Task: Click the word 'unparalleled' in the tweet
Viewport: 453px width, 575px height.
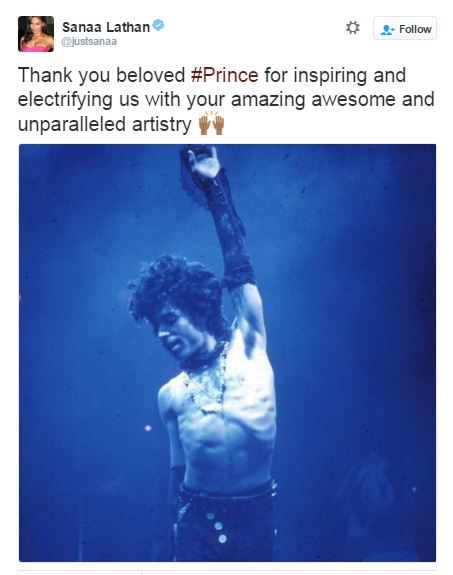Action: (x=72, y=125)
